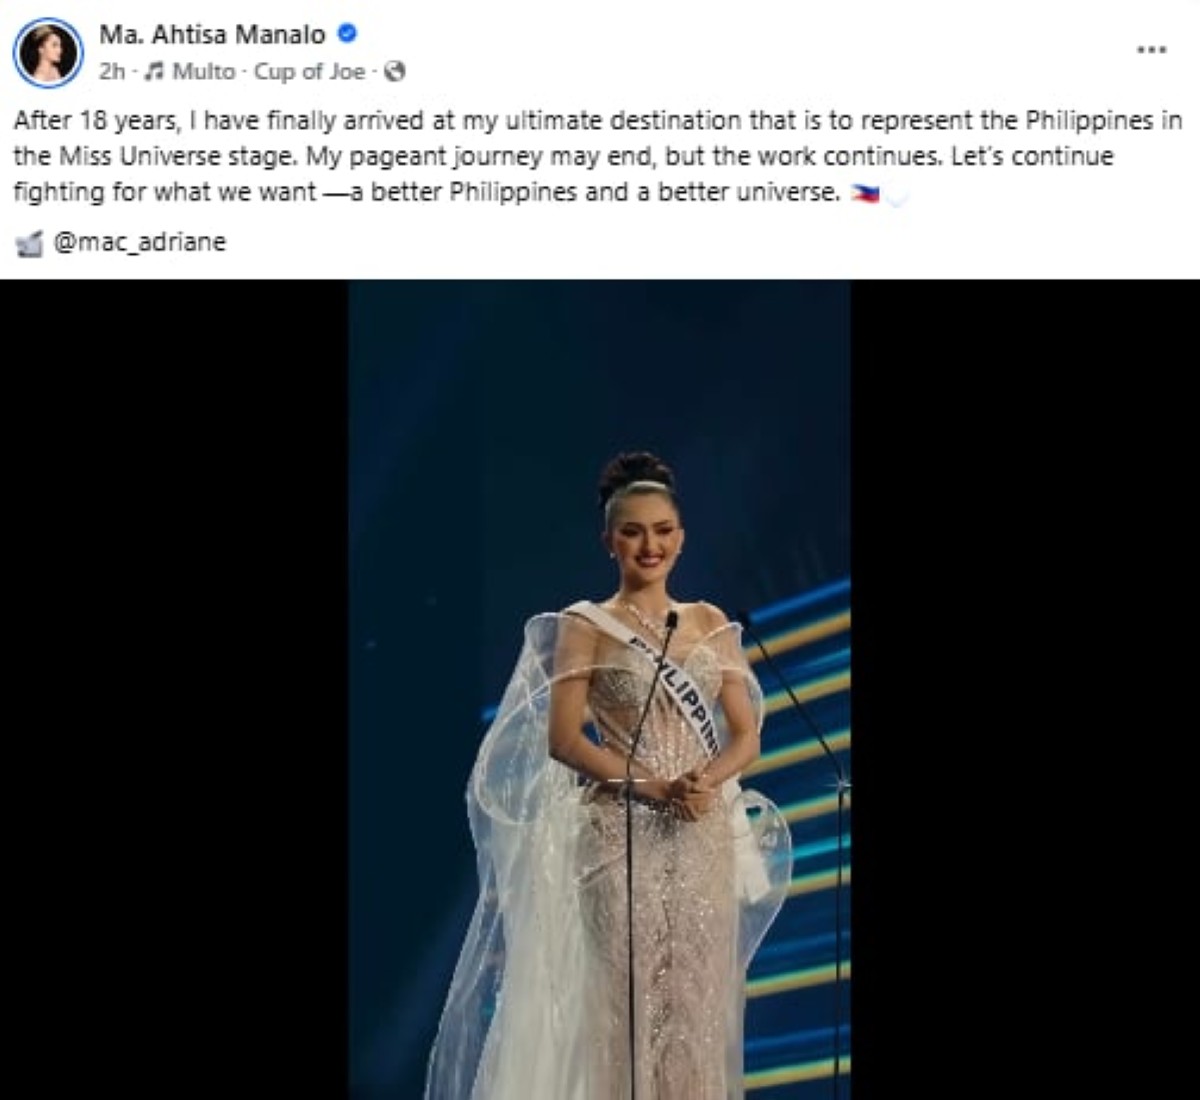Click the white heart emoji after the flag

pos(895,197)
